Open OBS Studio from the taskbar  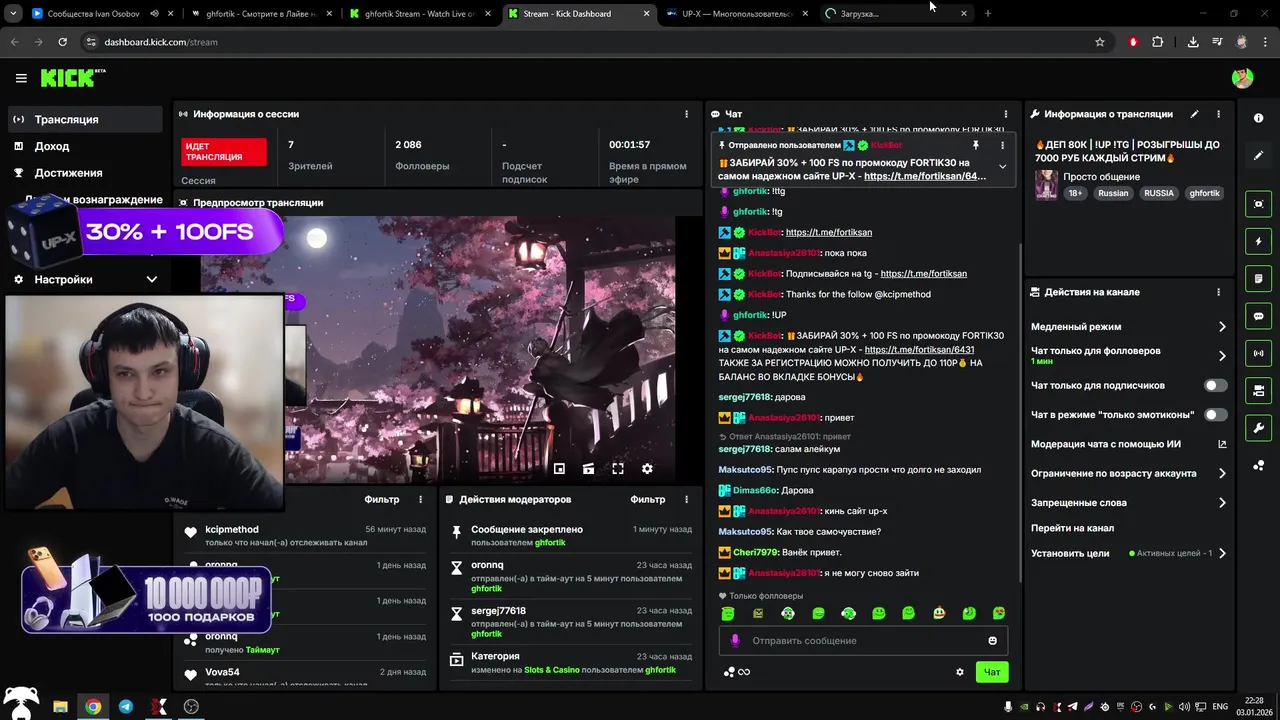coord(191,706)
